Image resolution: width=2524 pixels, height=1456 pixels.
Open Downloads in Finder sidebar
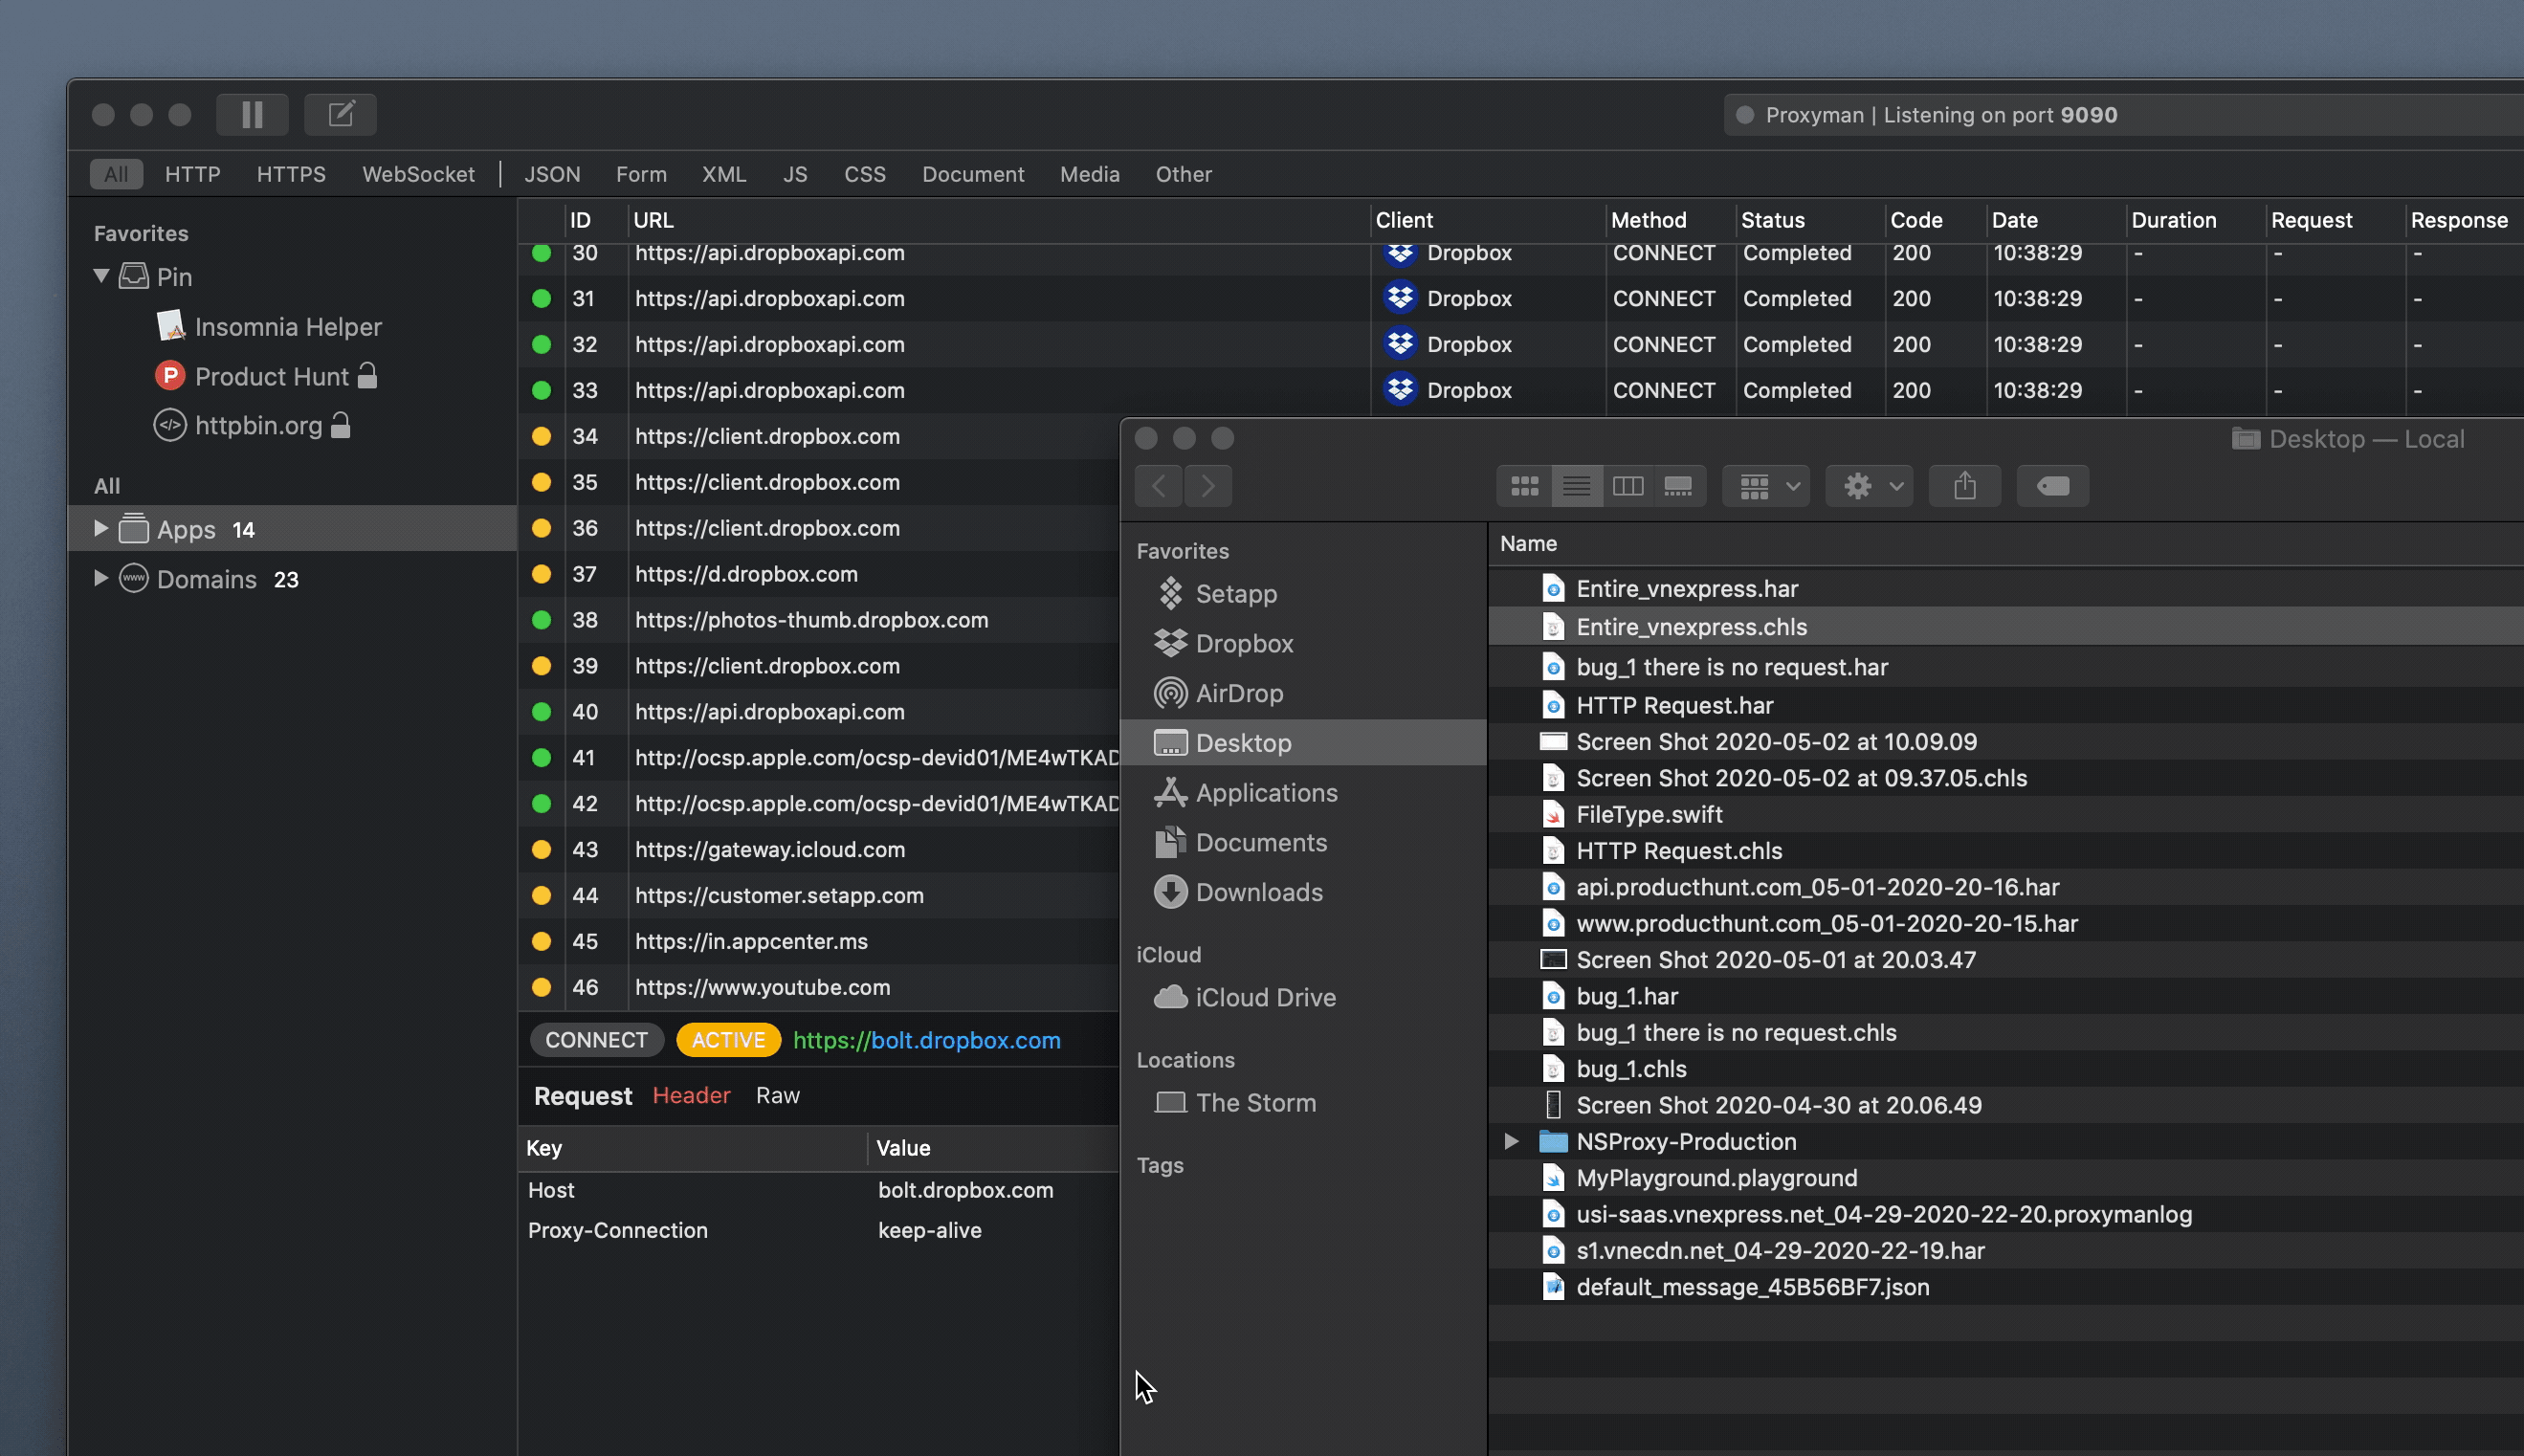click(1258, 892)
